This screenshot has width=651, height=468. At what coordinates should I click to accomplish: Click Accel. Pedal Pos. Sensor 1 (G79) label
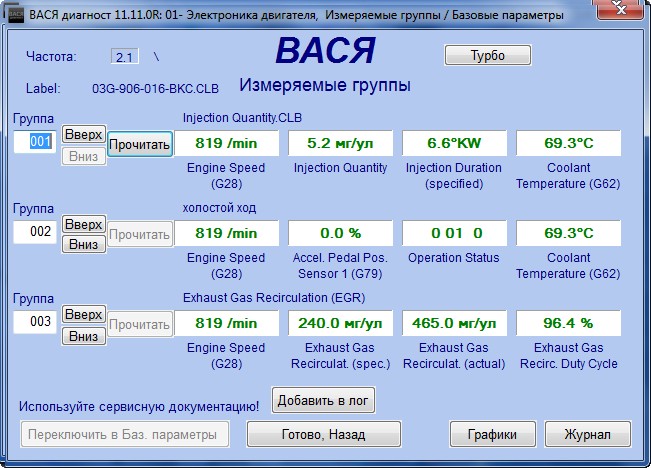point(340,266)
